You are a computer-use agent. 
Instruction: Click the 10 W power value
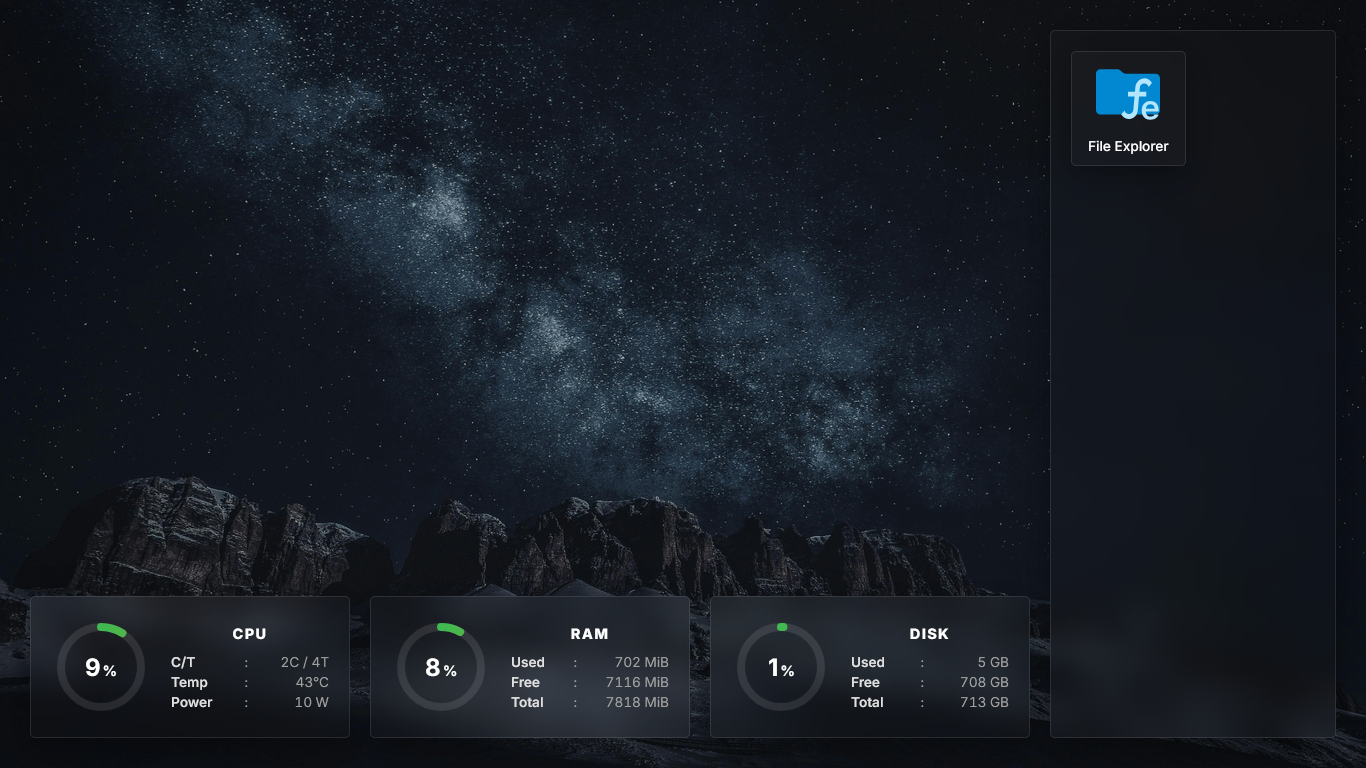click(312, 702)
